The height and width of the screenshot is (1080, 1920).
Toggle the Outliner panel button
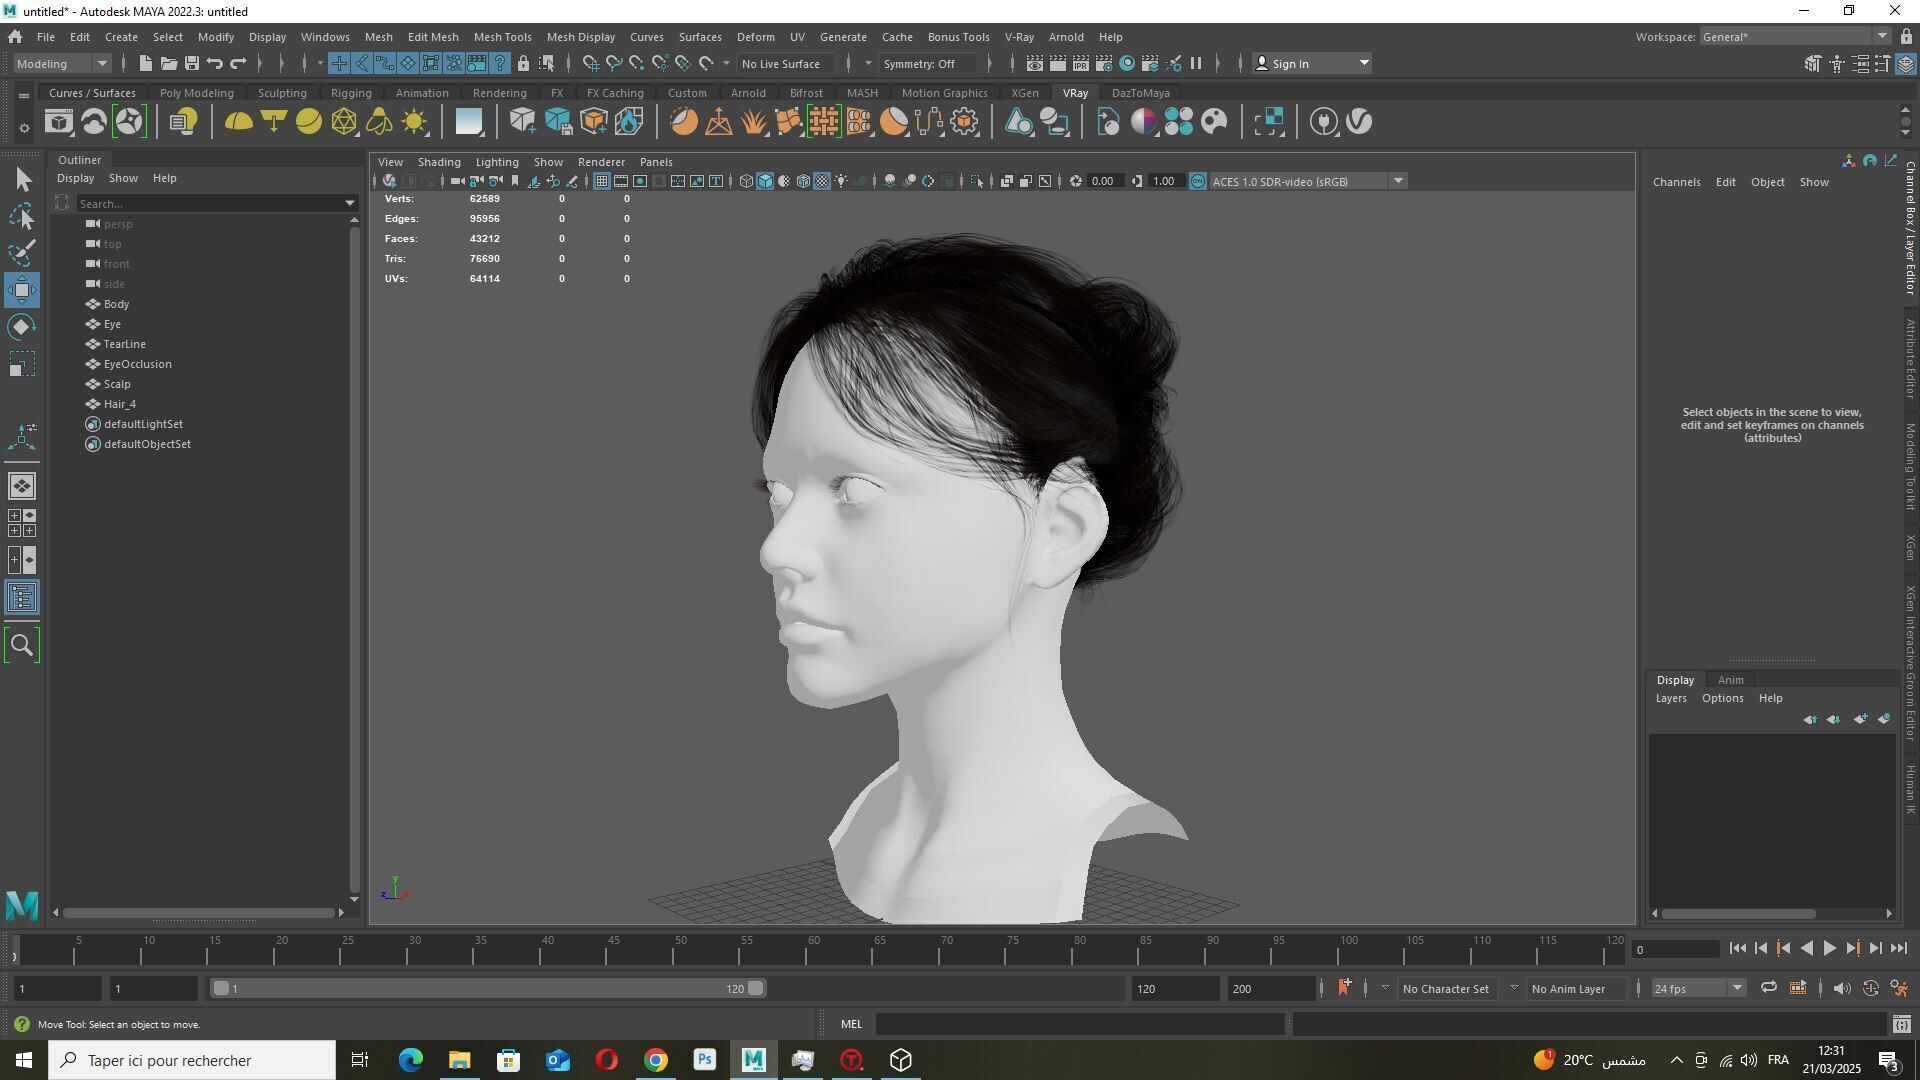click(22, 598)
